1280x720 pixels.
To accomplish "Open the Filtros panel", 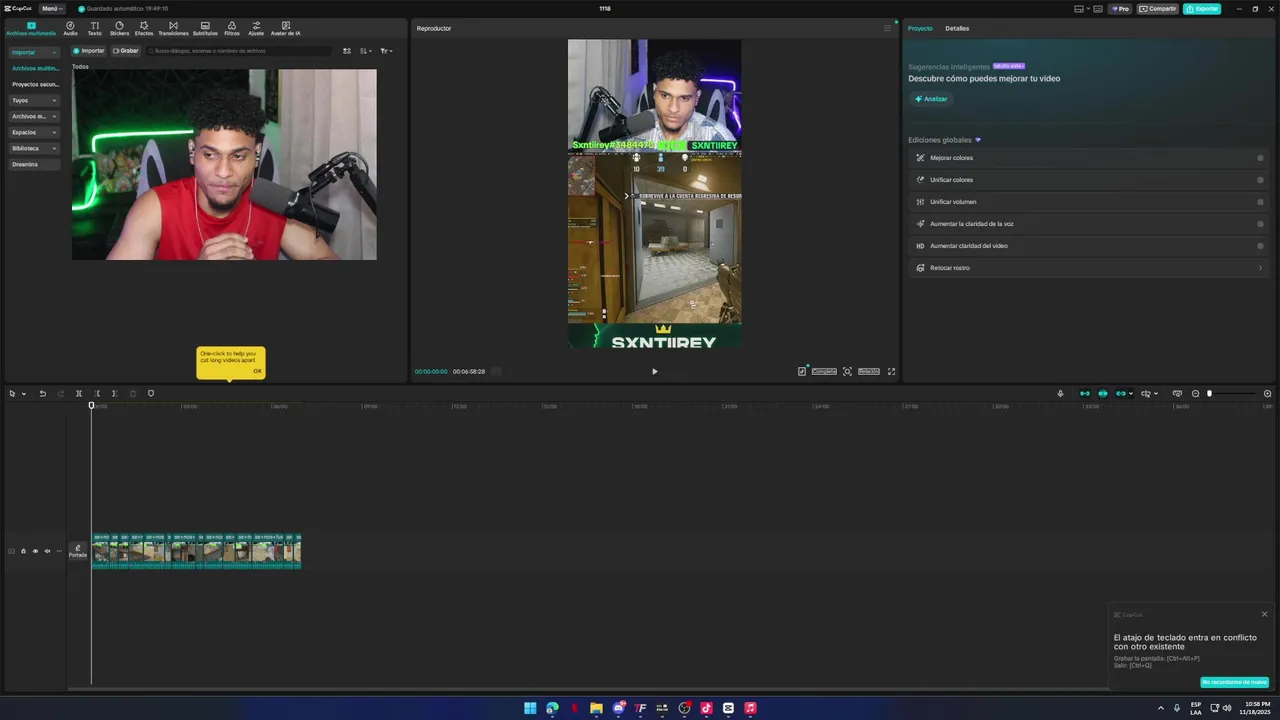I will tap(232, 28).
